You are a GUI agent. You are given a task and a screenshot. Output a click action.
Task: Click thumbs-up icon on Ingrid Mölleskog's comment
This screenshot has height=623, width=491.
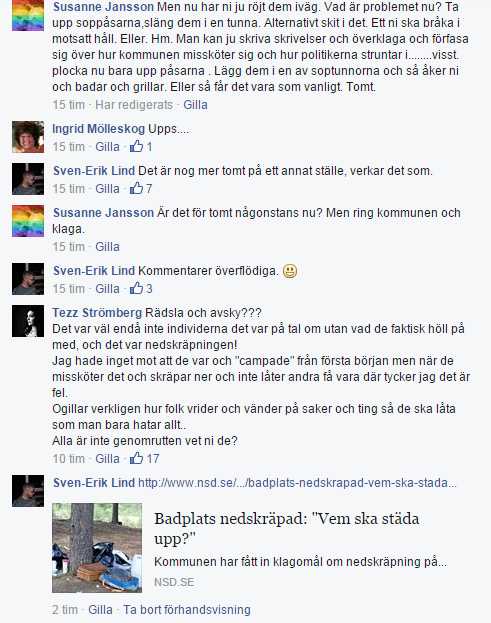(136, 147)
